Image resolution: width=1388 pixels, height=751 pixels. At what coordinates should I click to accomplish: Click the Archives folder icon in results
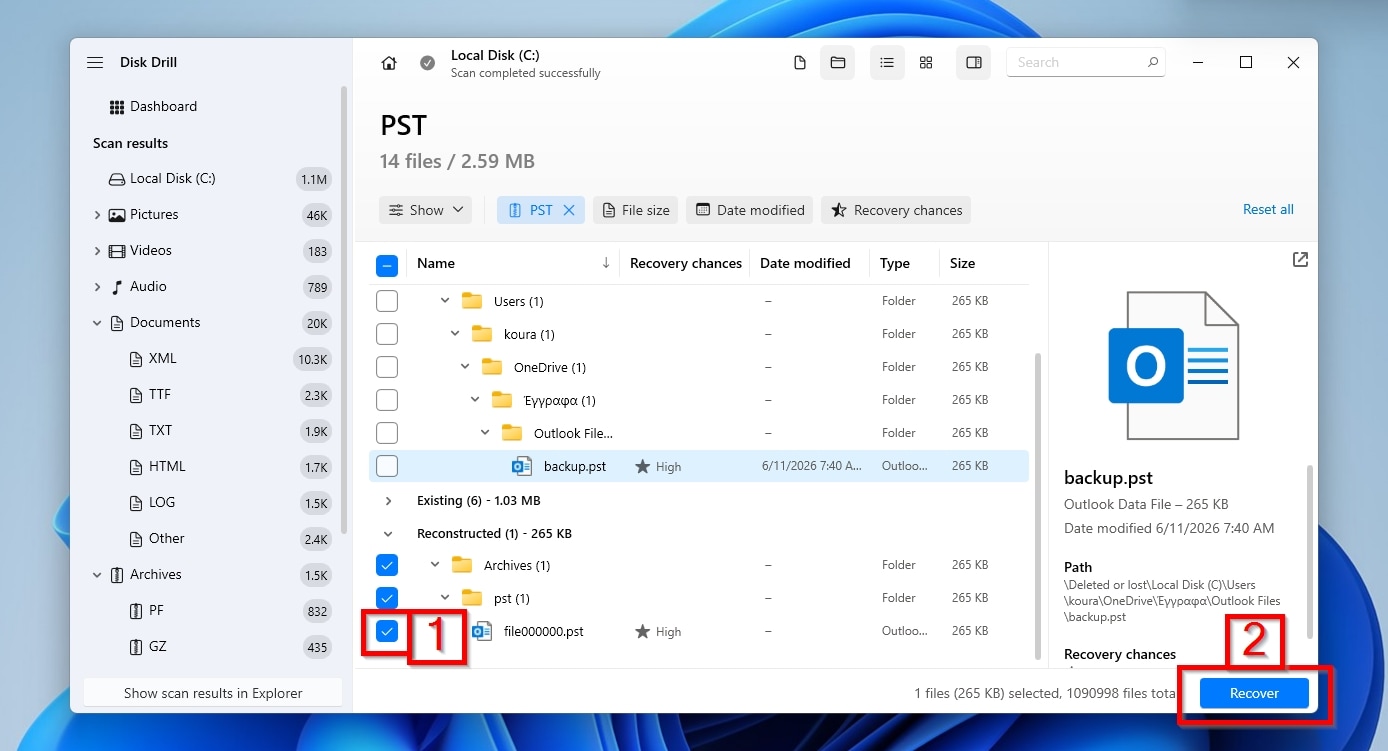pyautogui.click(x=462, y=565)
